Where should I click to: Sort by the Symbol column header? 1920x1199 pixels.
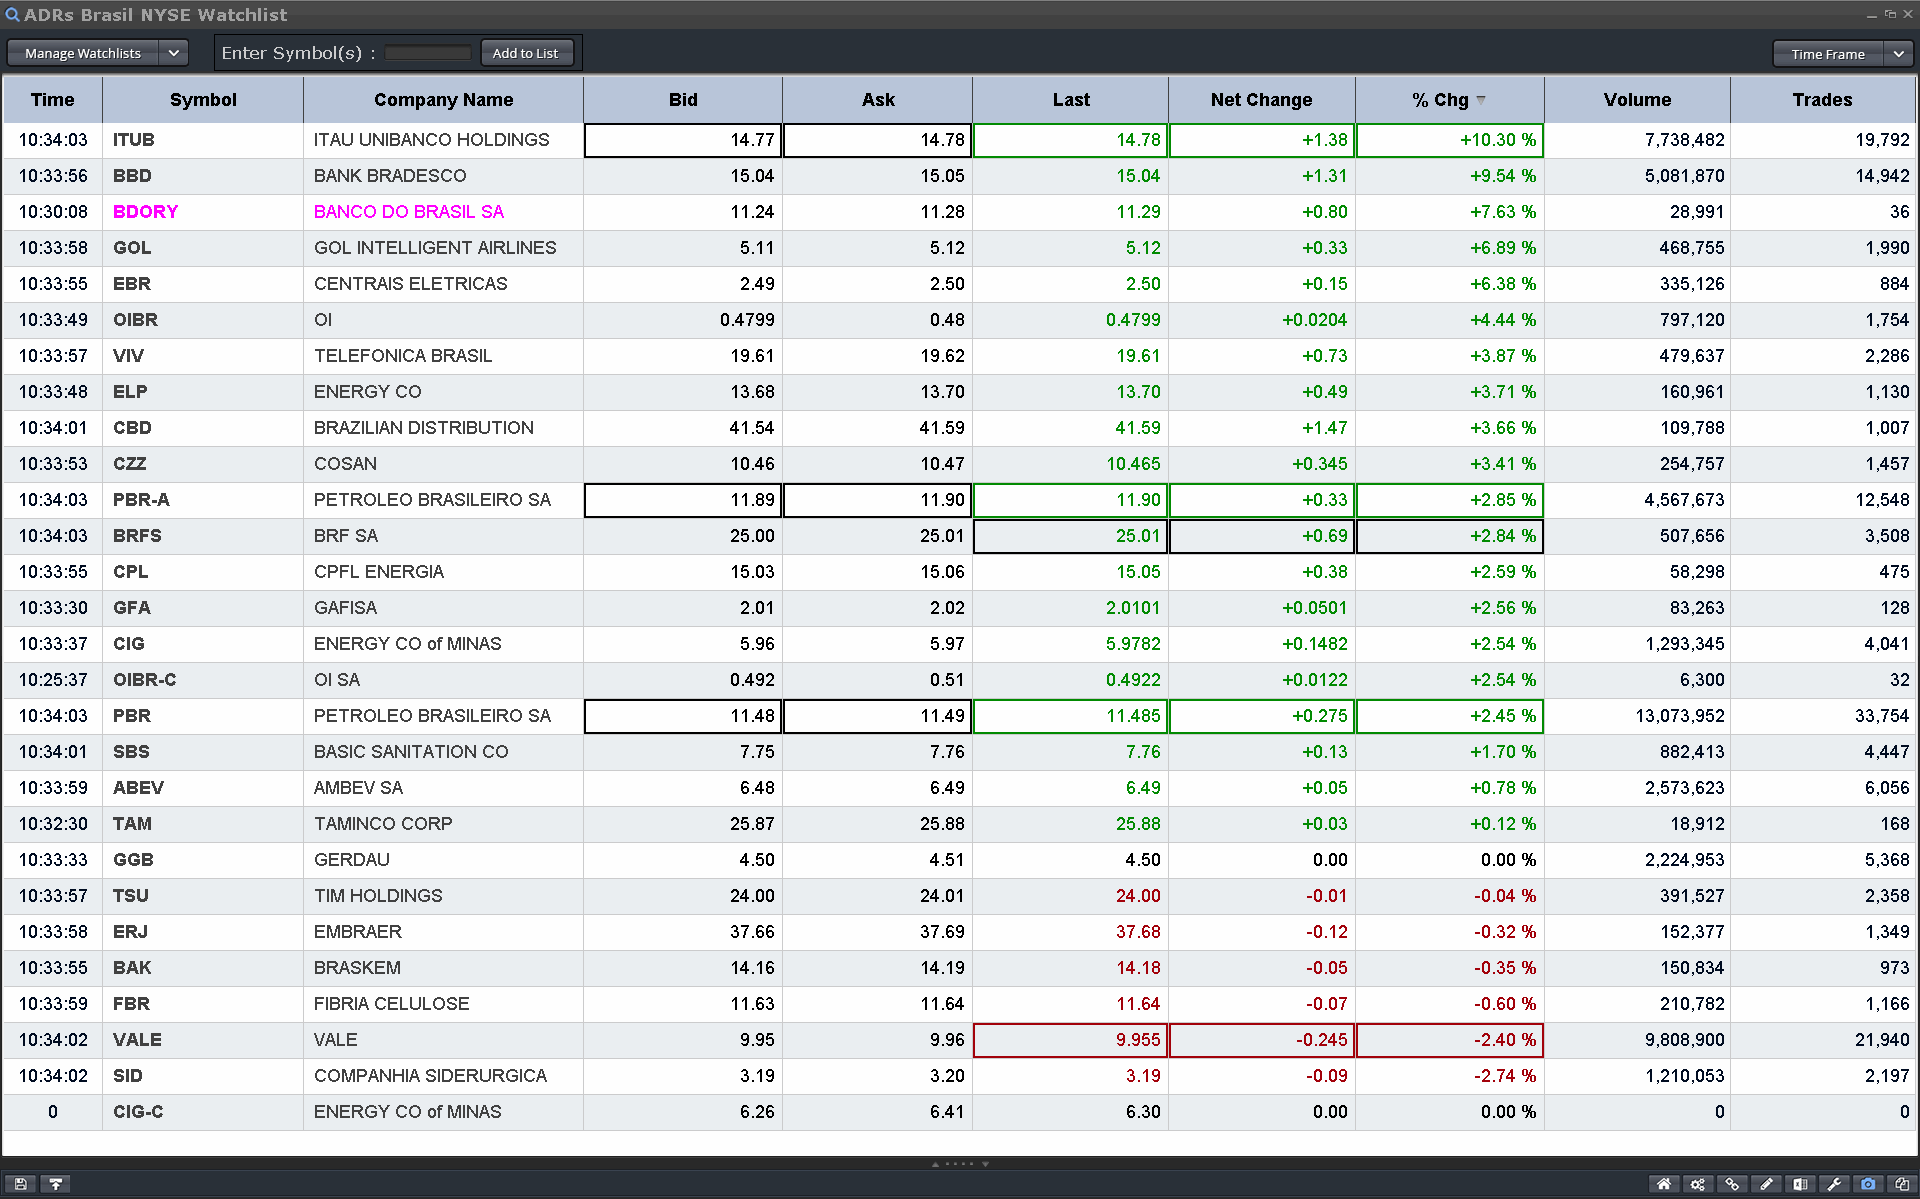click(203, 100)
